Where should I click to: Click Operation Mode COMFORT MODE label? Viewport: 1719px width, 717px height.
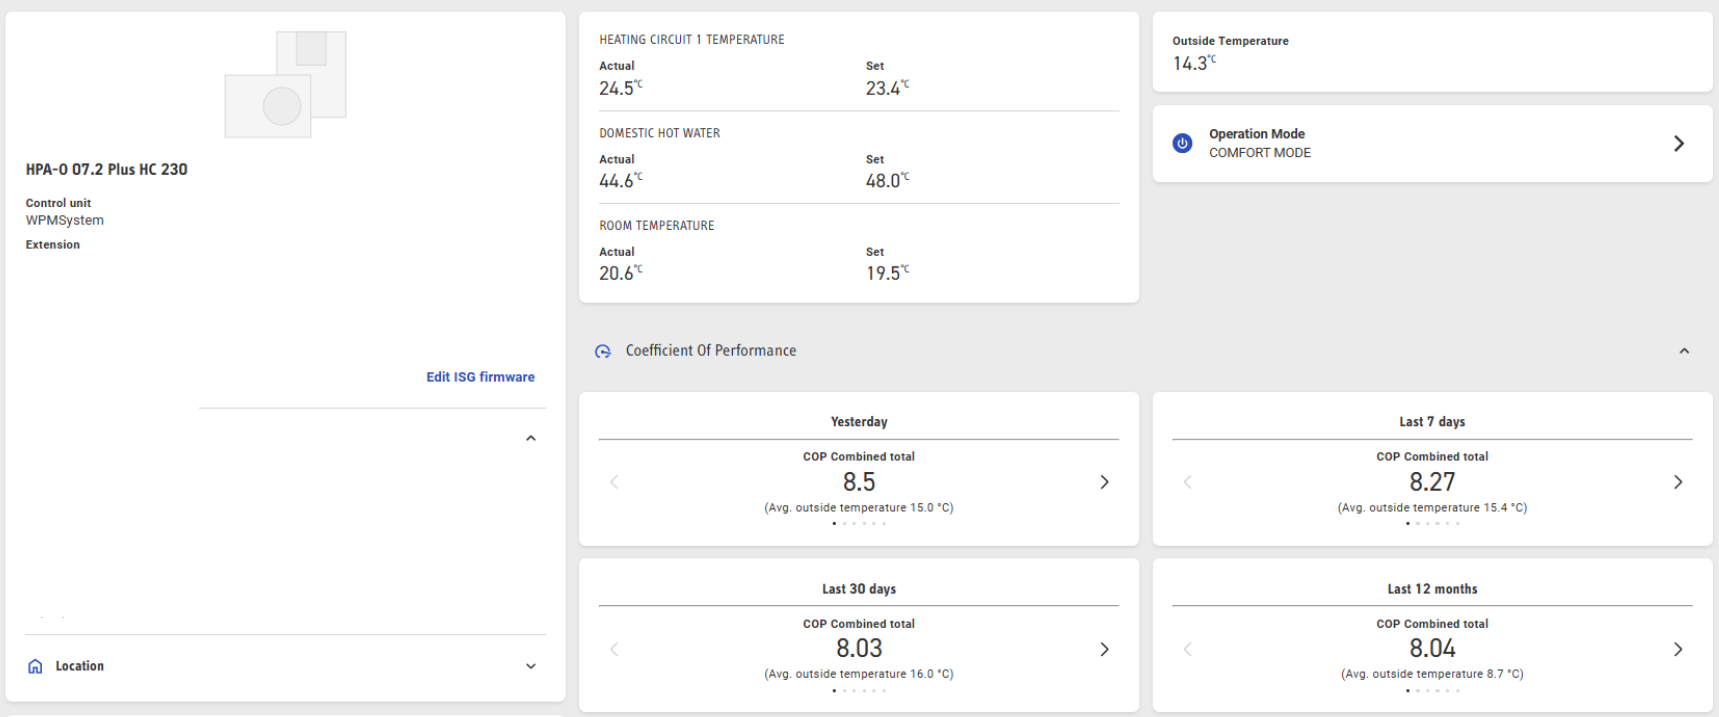pyautogui.click(x=1260, y=153)
